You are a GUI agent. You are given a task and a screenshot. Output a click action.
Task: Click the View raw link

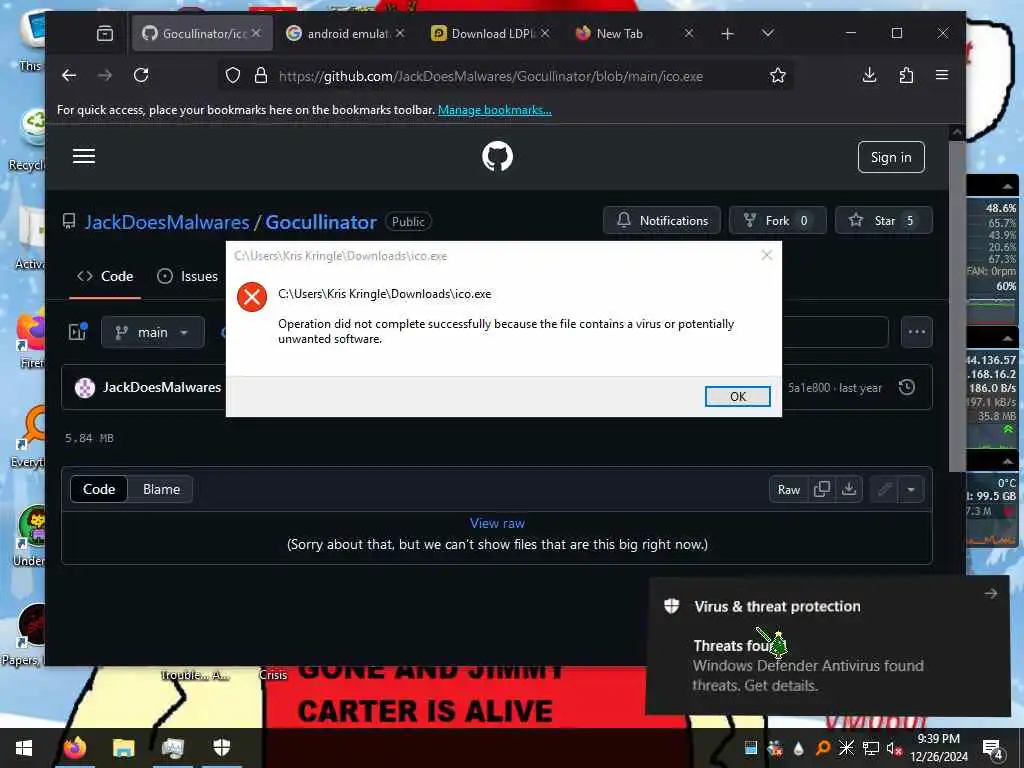[x=497, y=523]
